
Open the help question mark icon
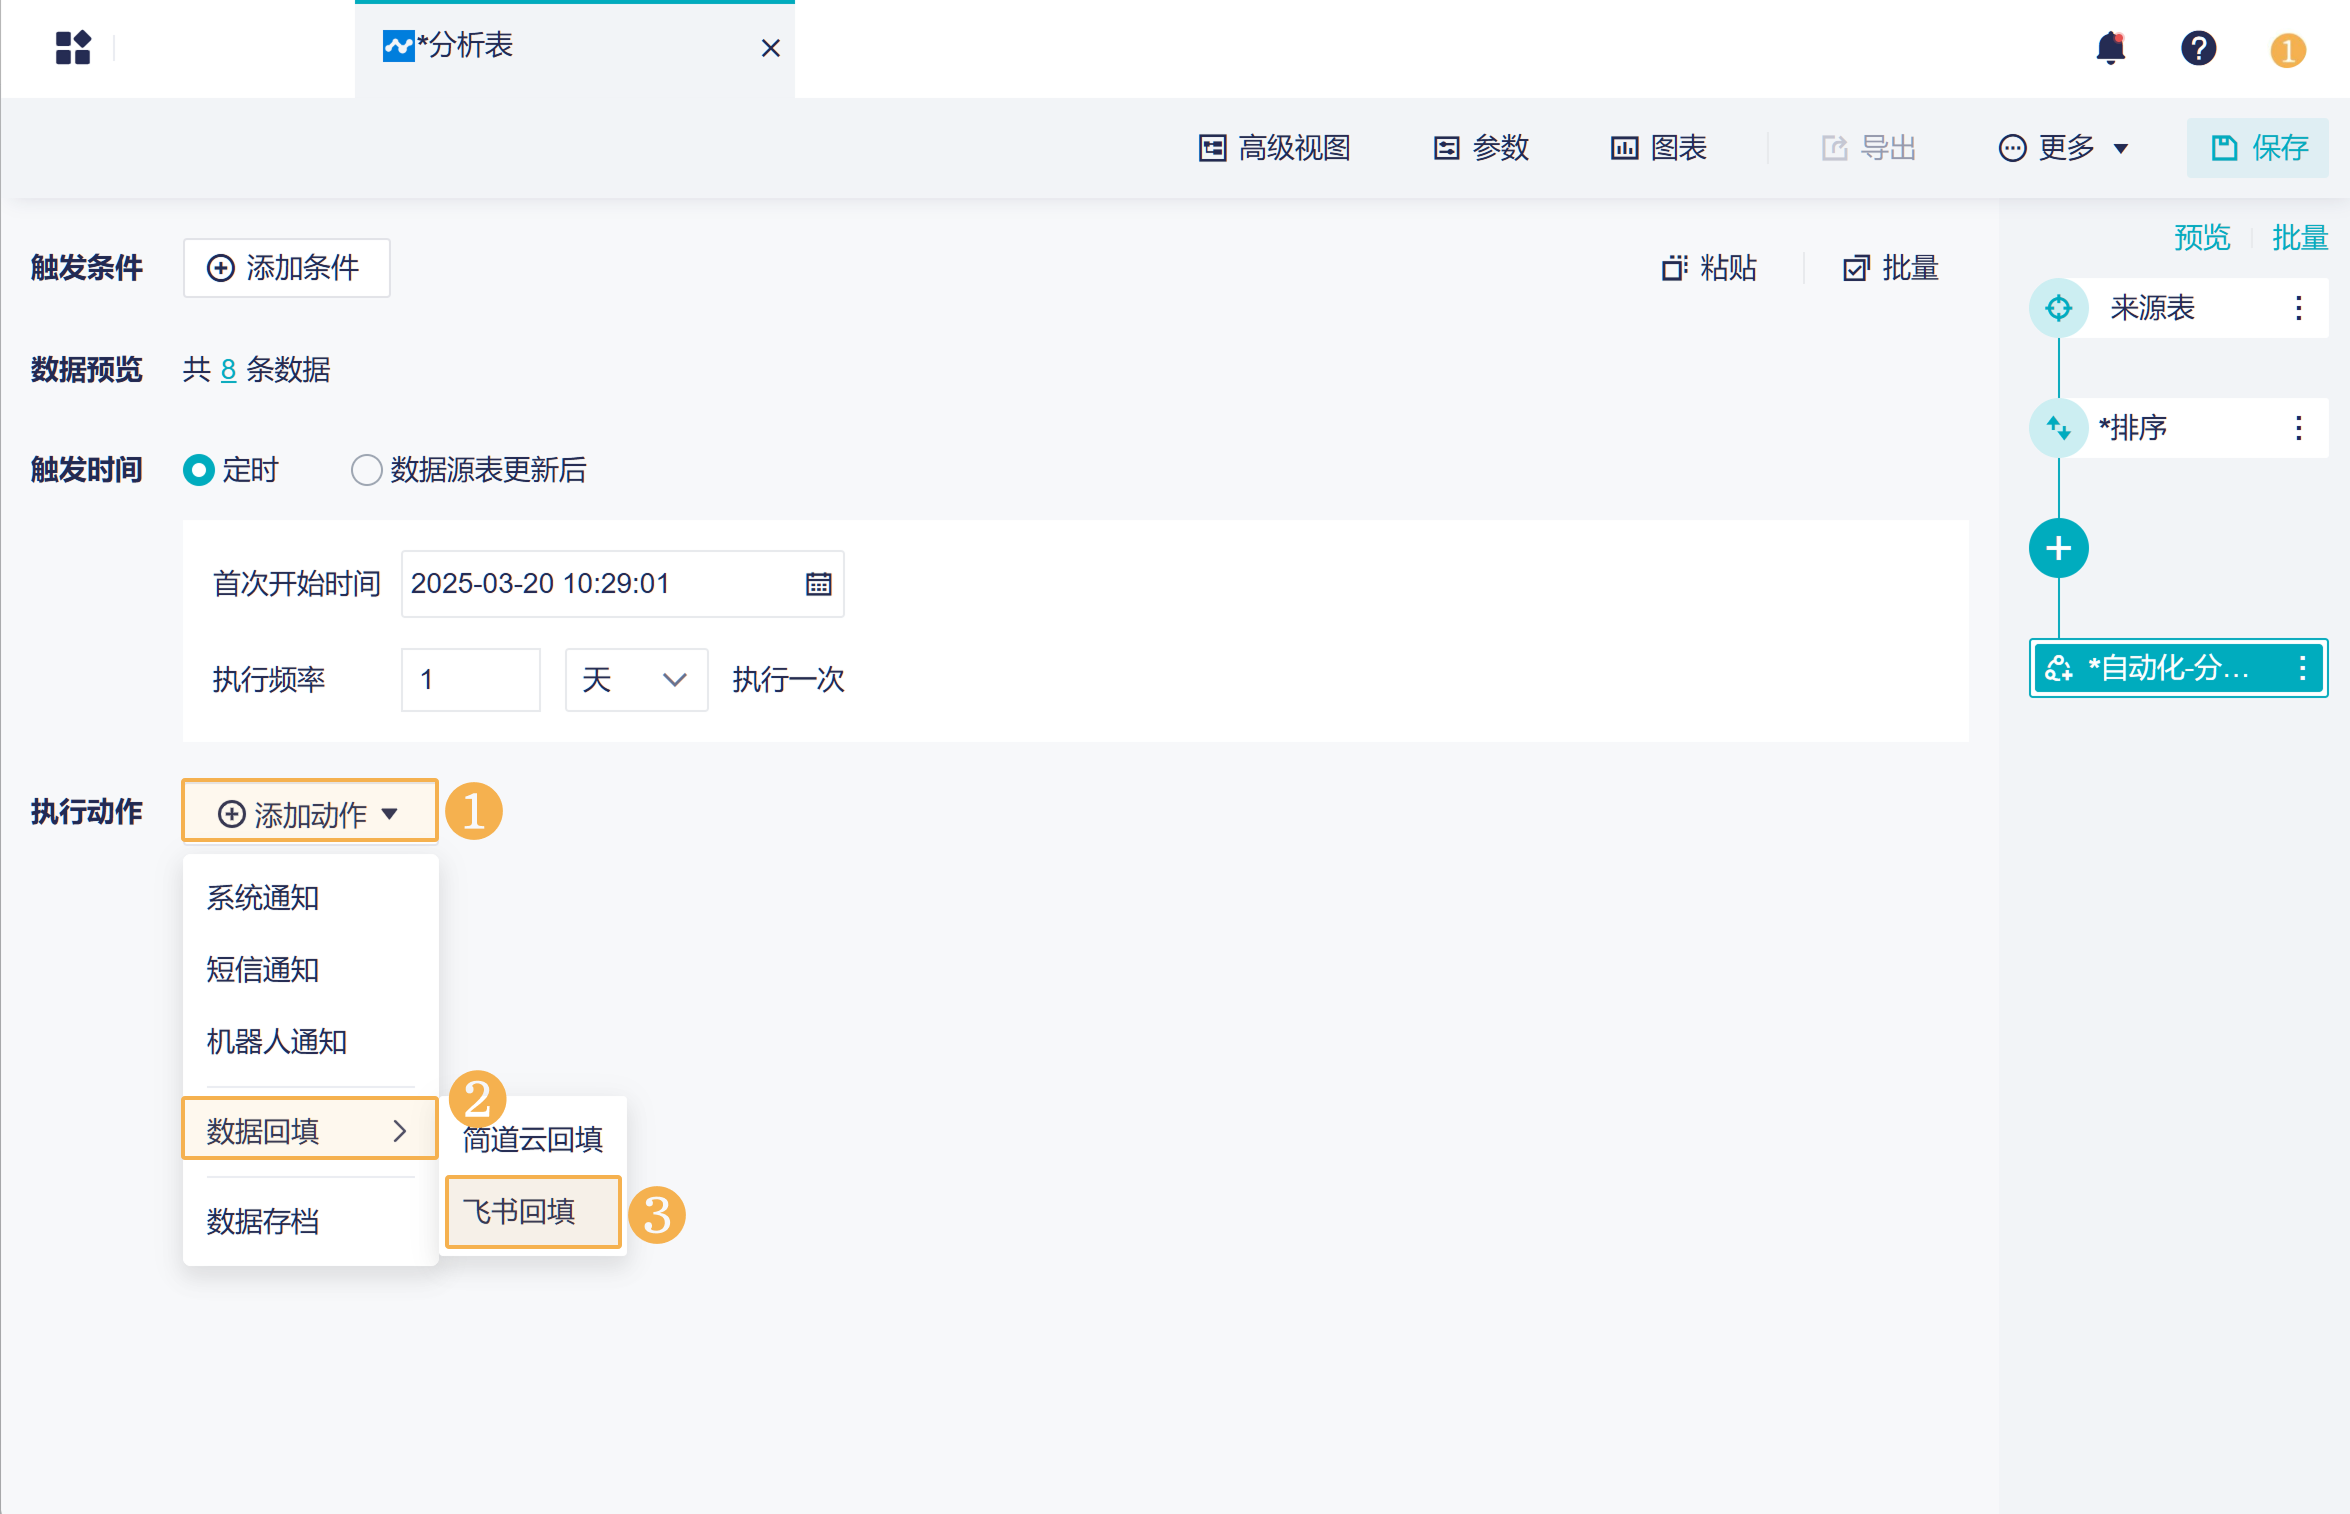[x=2198, y=47]
